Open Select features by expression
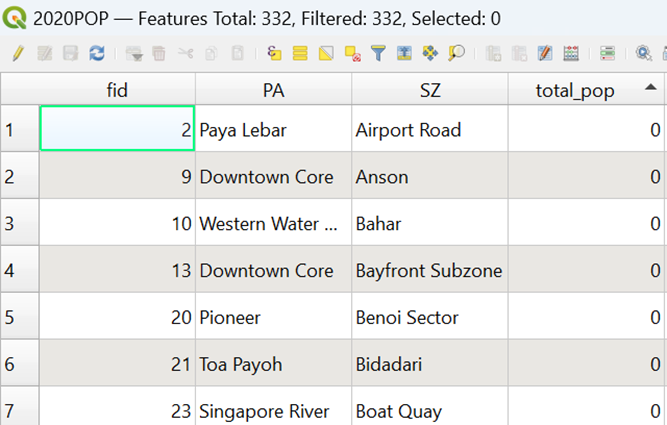 tap(274, 53)
